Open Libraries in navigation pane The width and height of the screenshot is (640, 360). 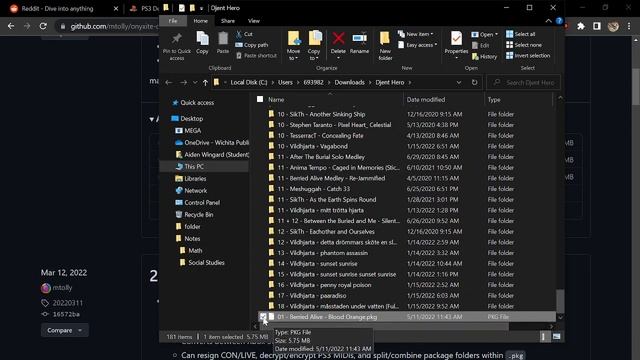click(195, 178)
